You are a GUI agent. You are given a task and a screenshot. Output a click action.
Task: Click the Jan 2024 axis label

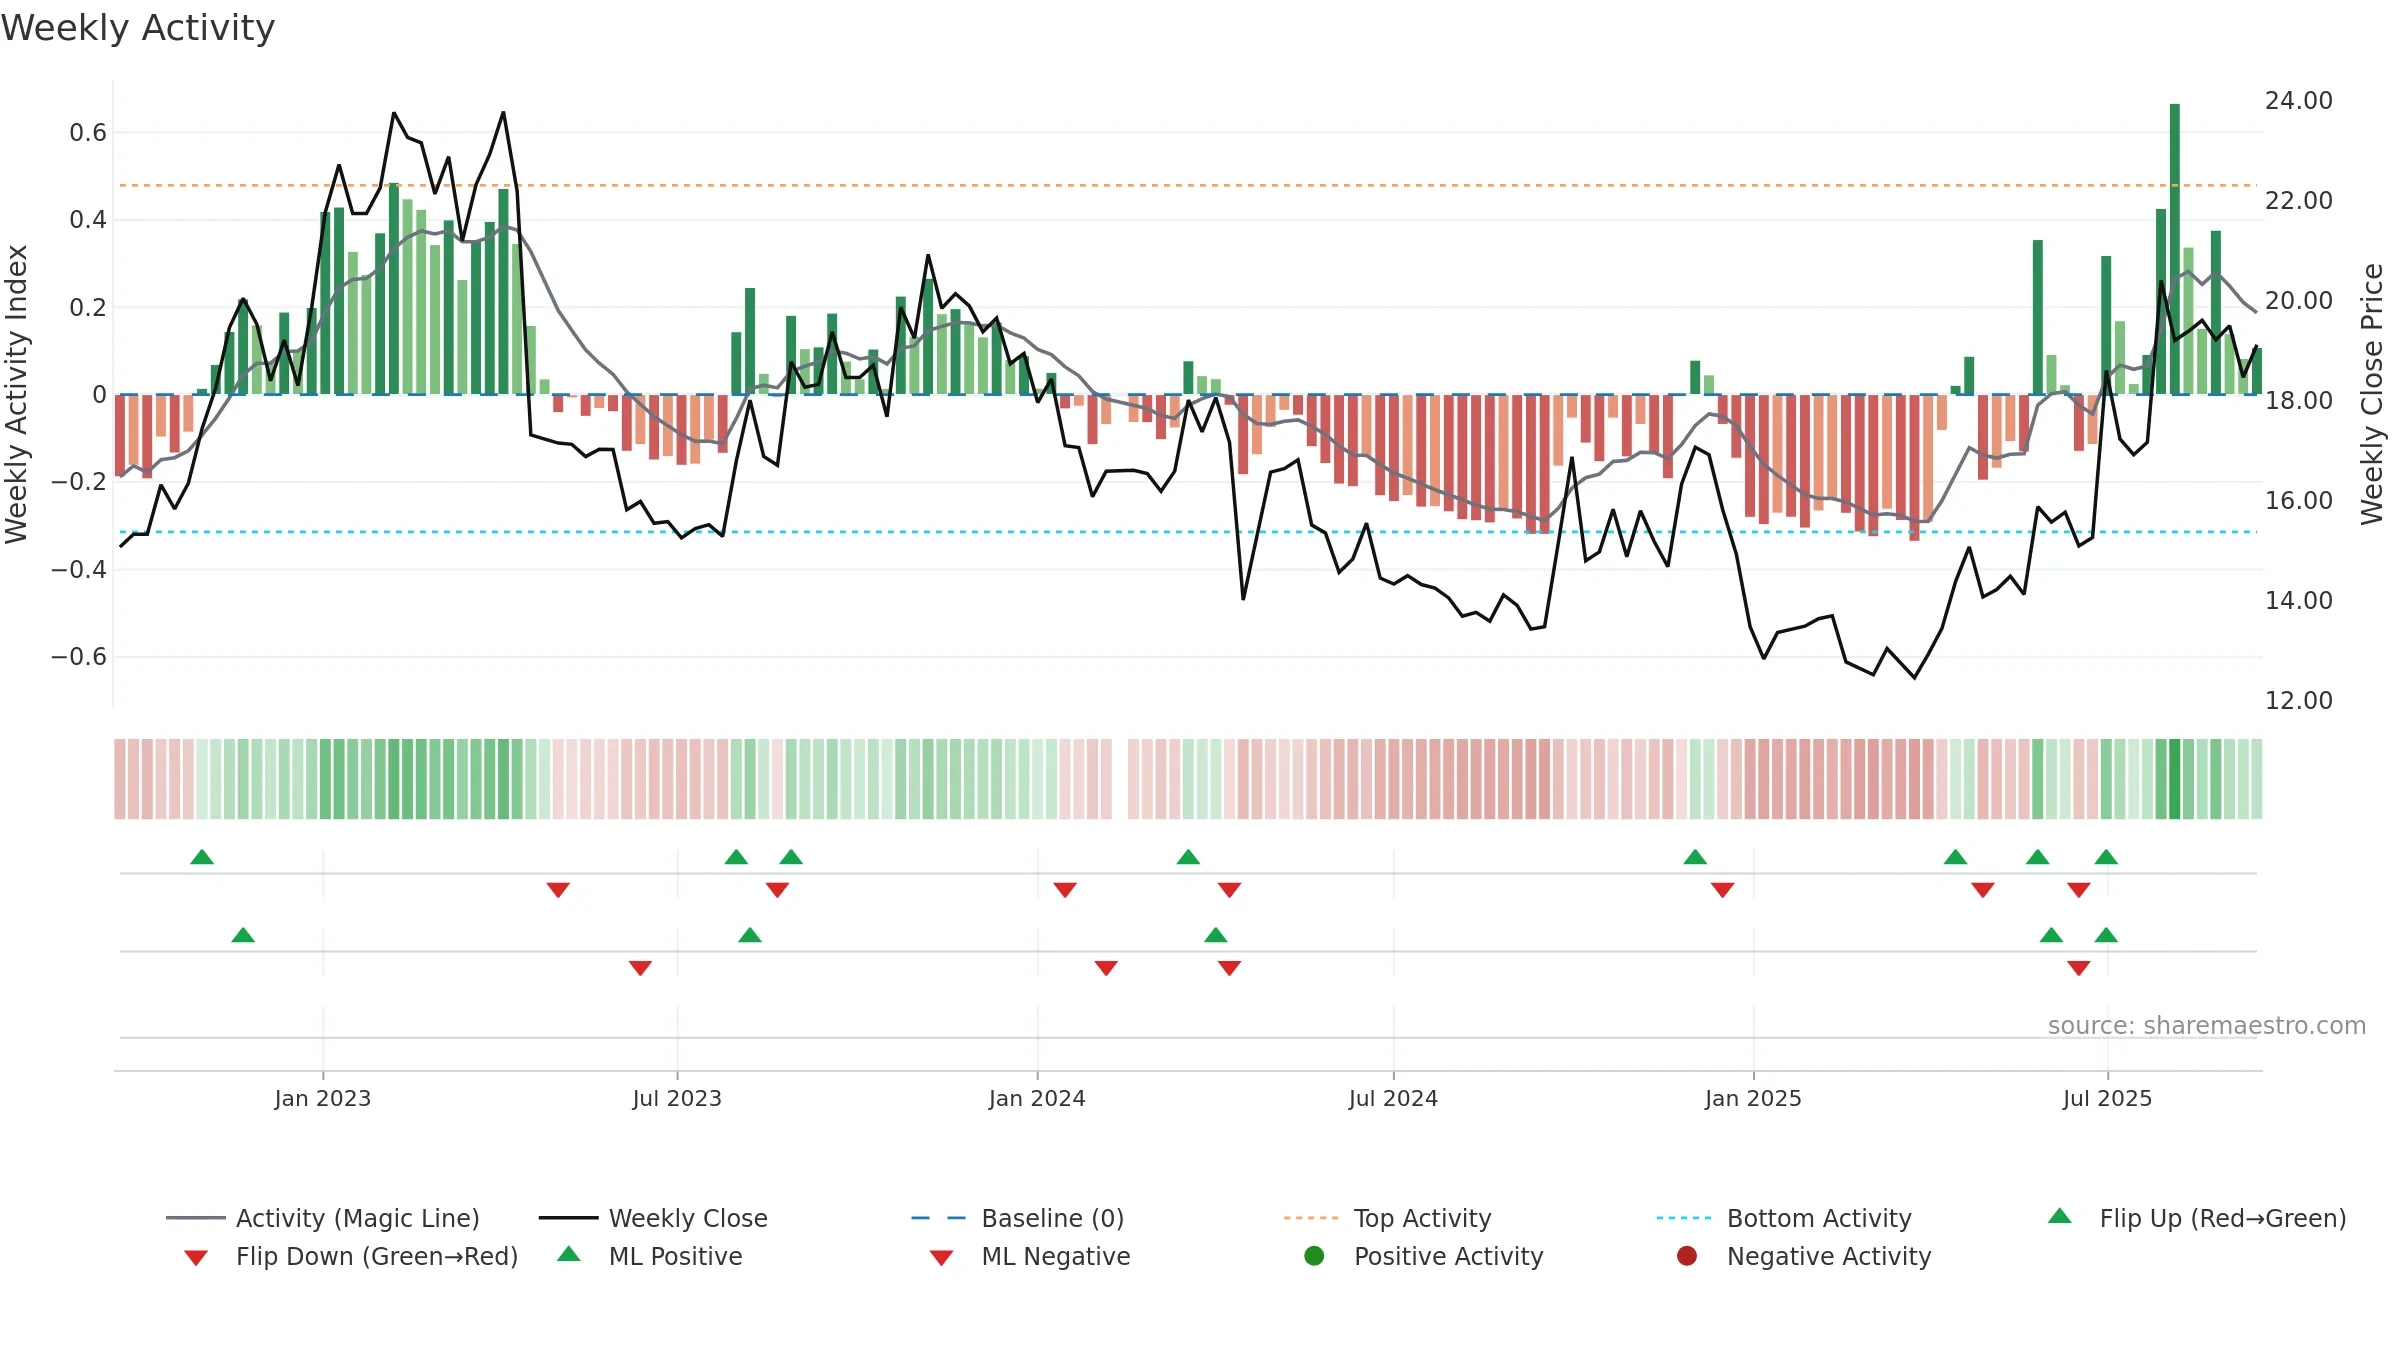[1037, 1098]
